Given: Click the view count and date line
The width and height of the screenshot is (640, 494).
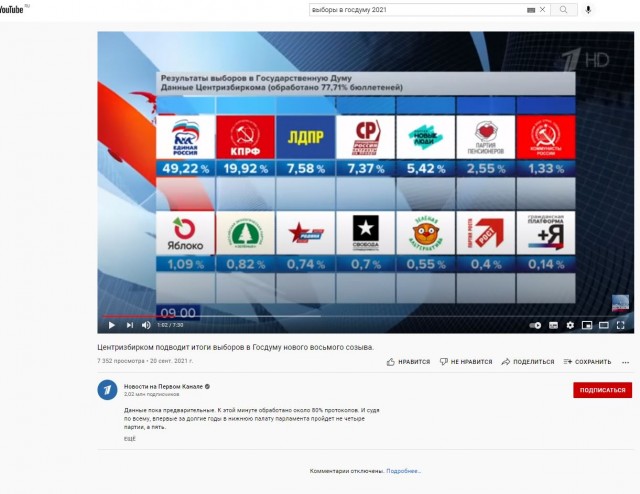Looking at the screenshot, I should (145, 361).
